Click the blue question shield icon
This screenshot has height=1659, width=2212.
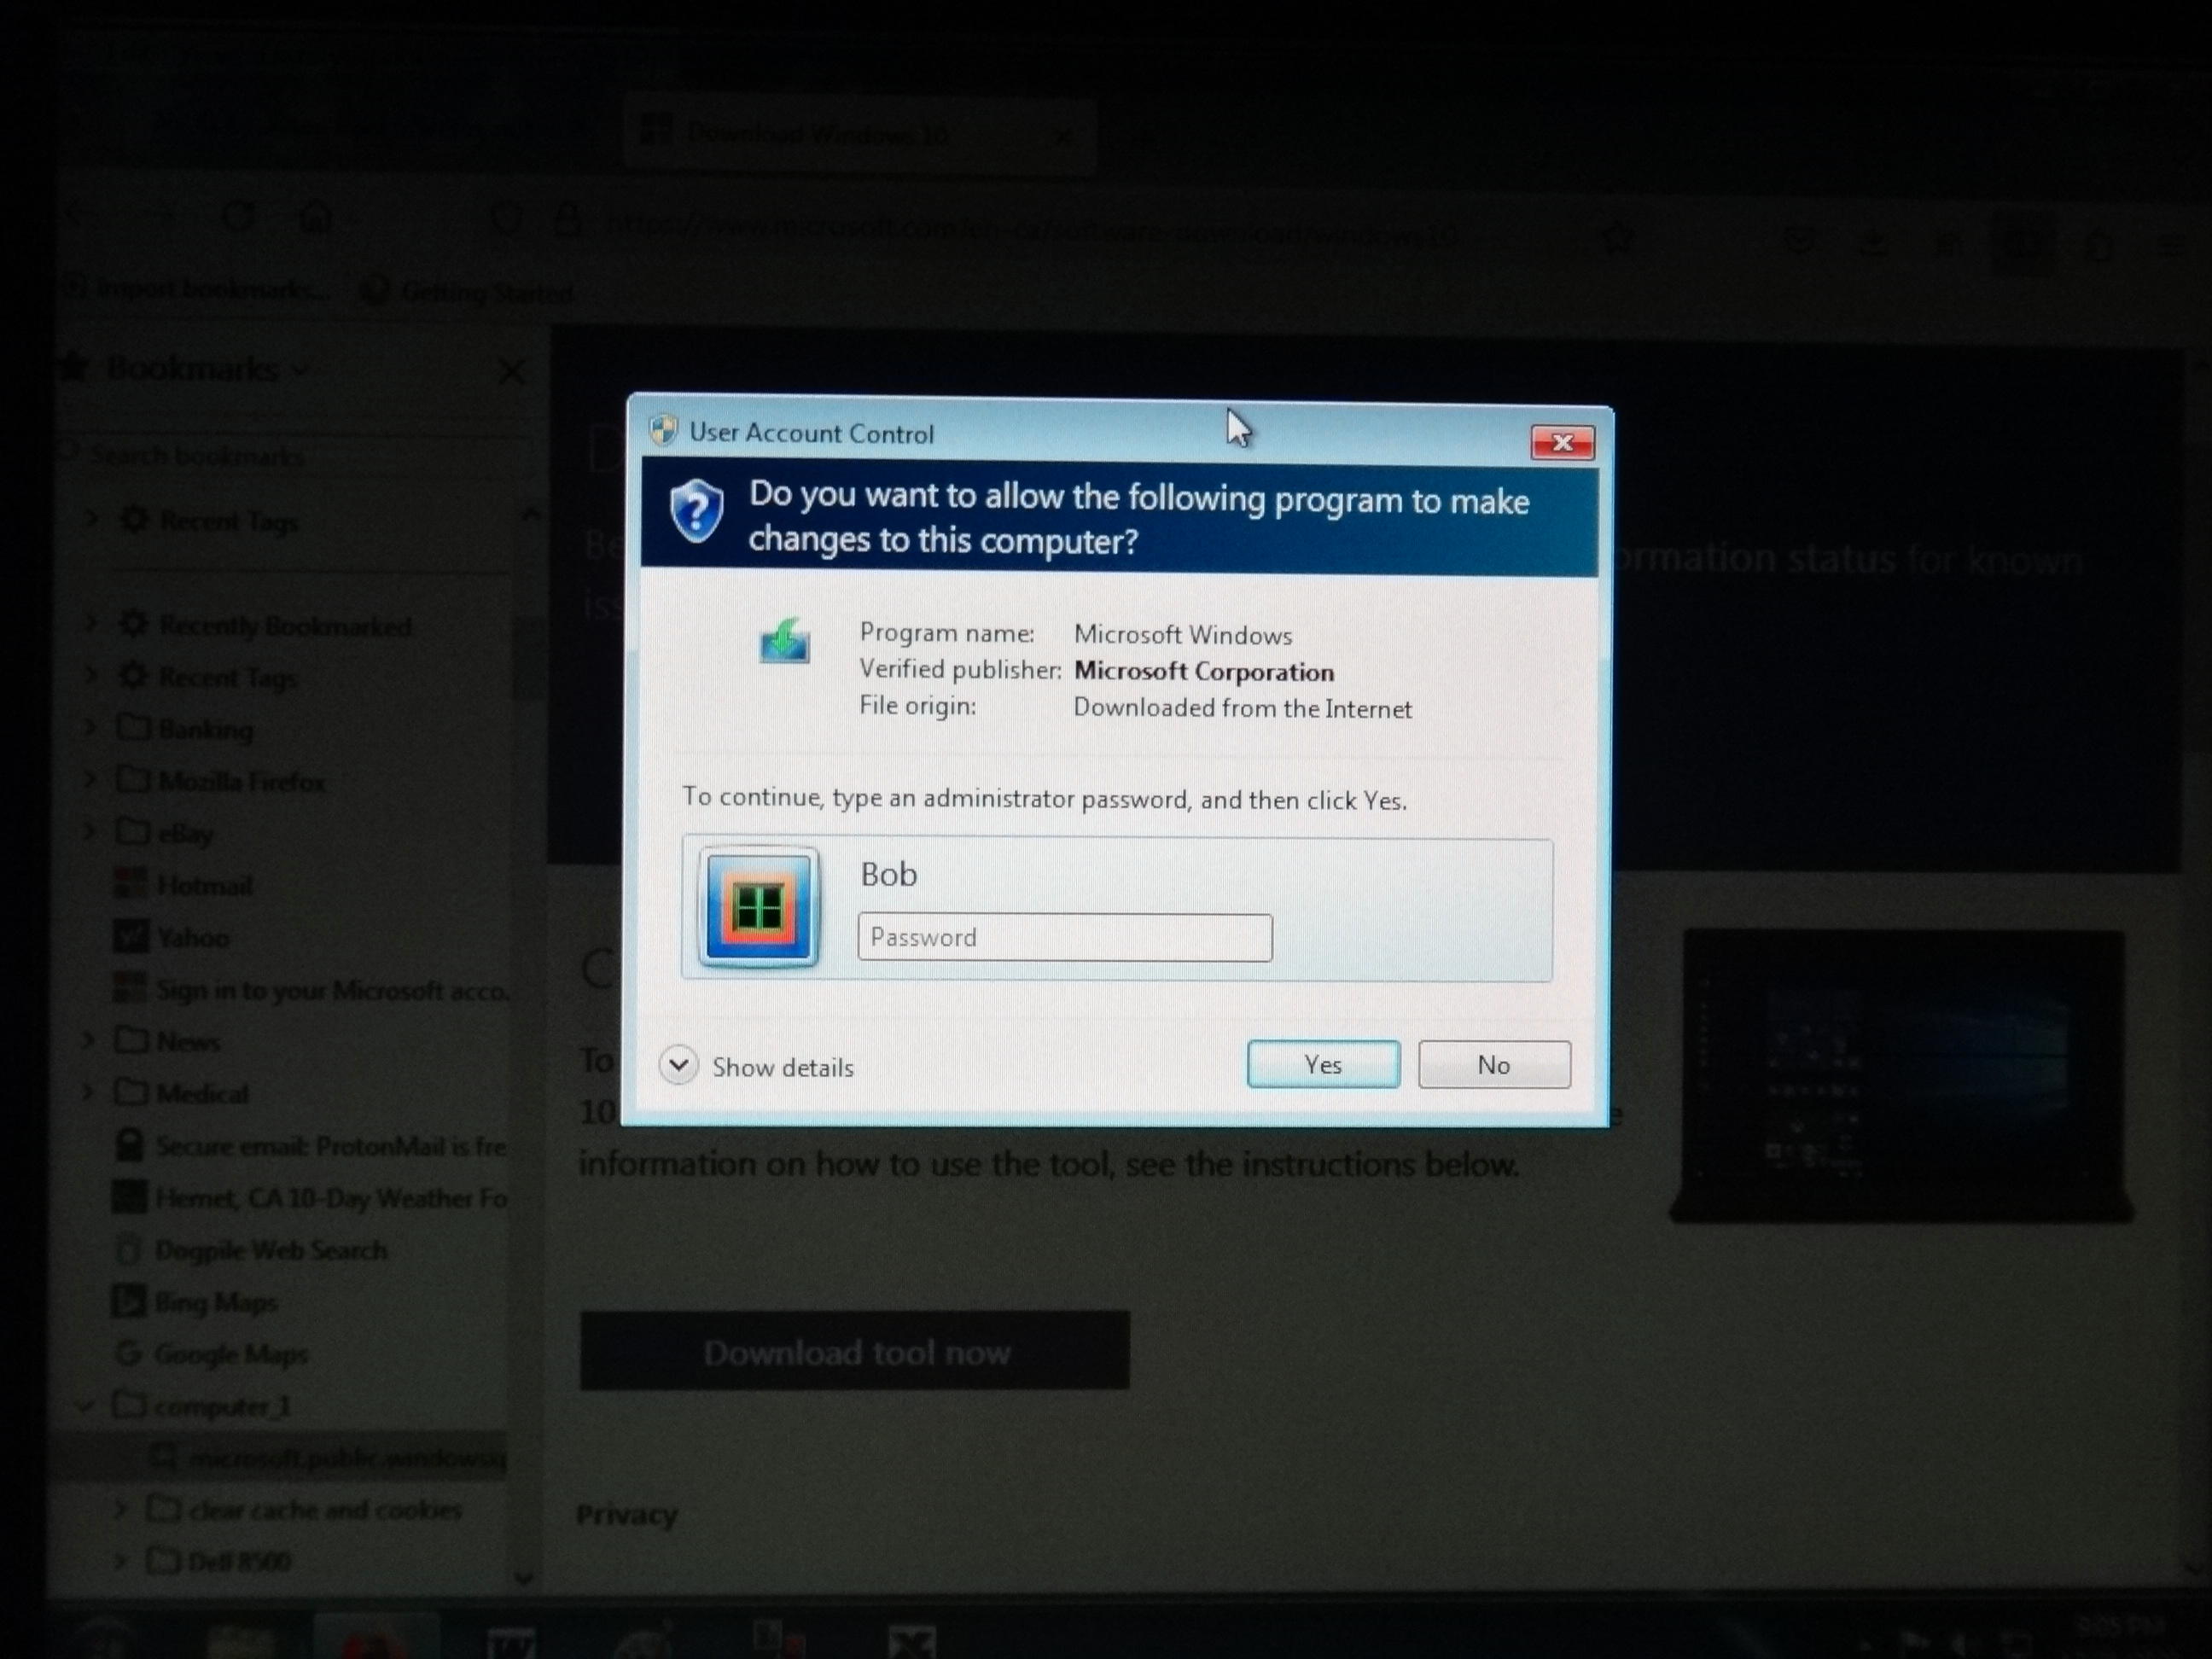[x=697, y=510]
